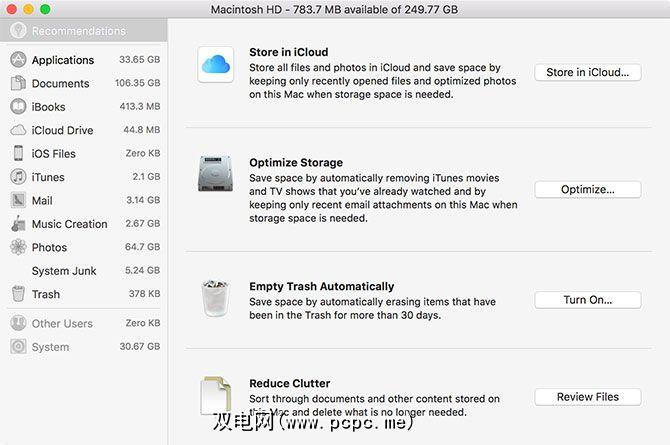Select the iCloud Drive label
The height and width of the screenshot is (445, 670).
point(62,130)
